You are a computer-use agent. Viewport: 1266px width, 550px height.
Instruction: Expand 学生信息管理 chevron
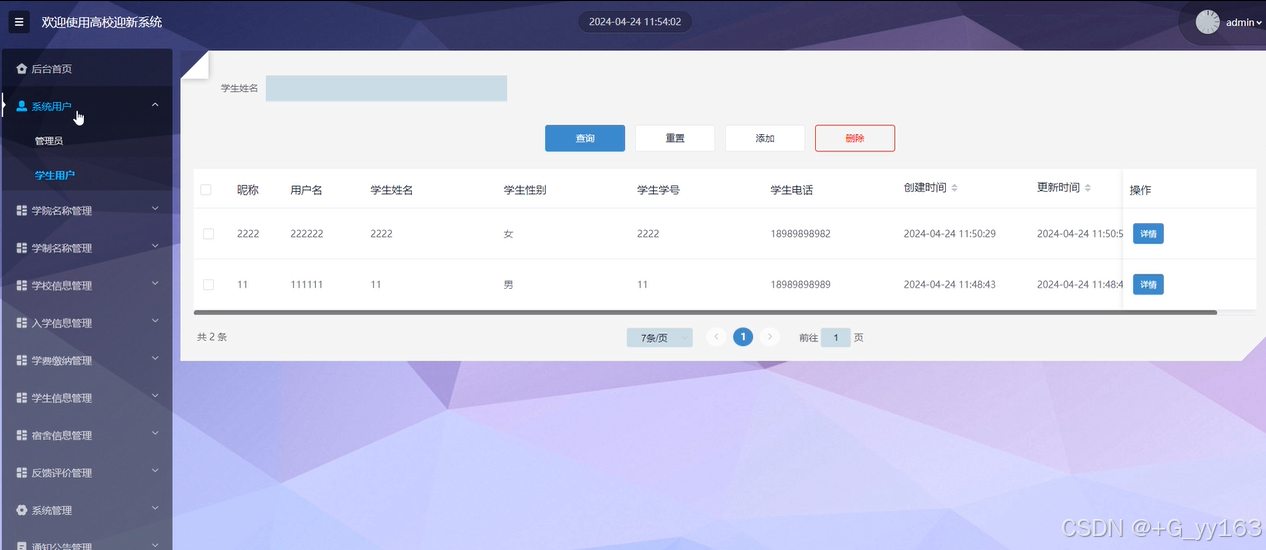point(155,396)
